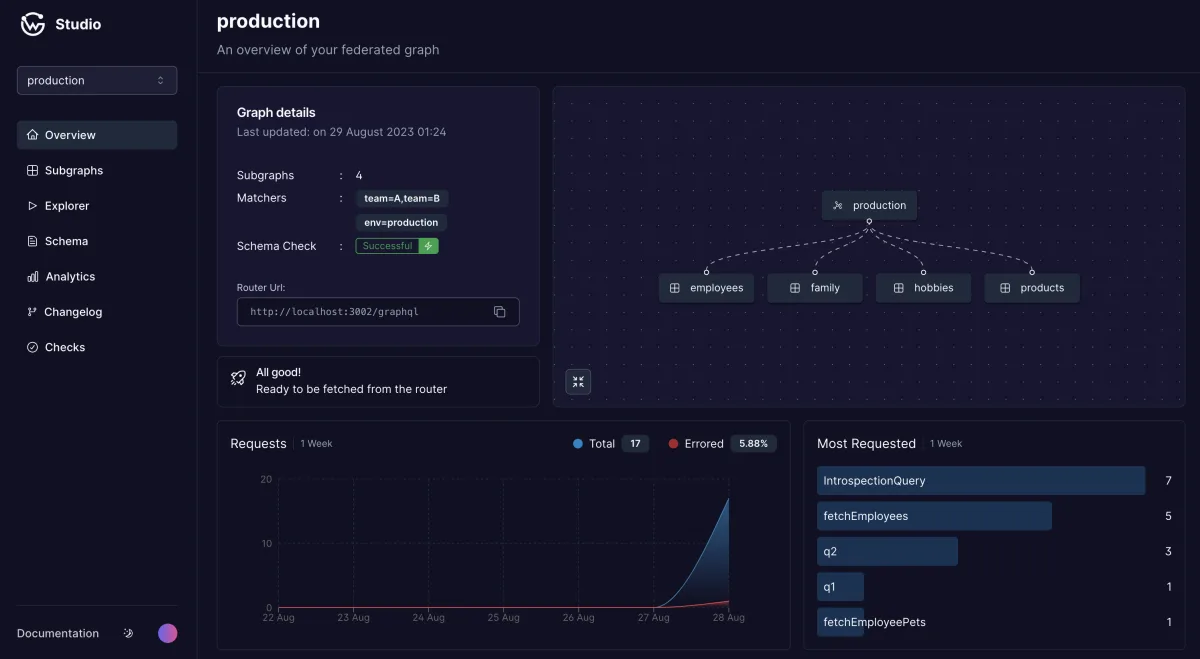Open the Documentation link
Image resolution: width=1200 pixels, height=659 pixels.
(58, 633)
